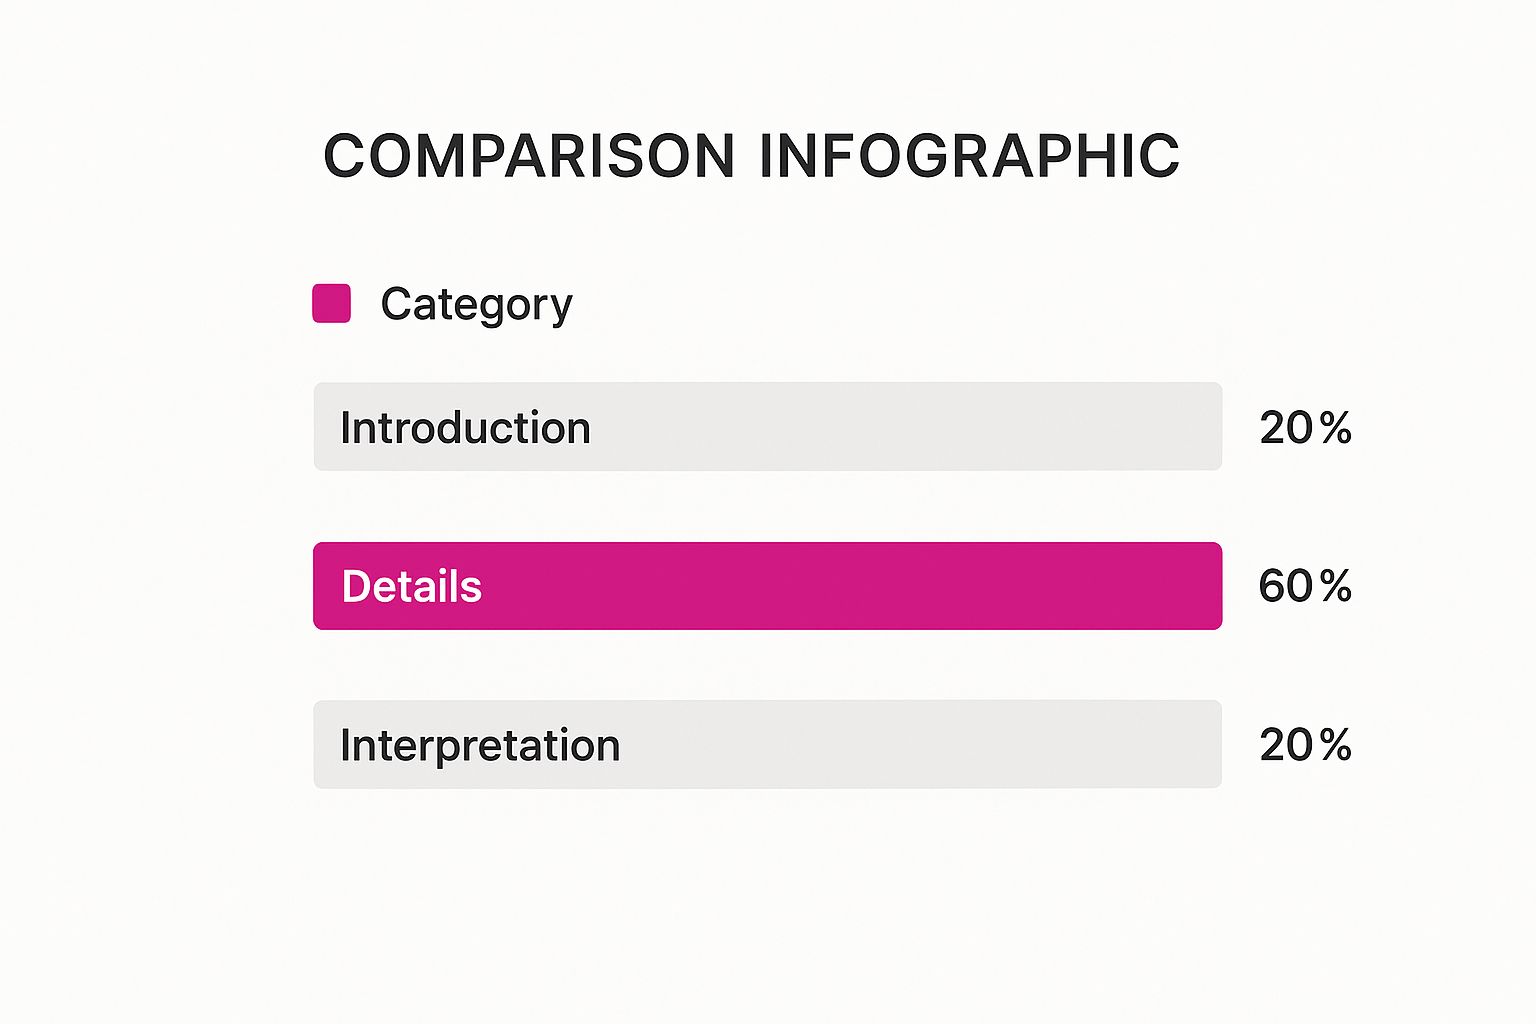Click the "Introduction" label text
The width and height of the screenshot is (1536, 1024).
[x=465, y=428]
